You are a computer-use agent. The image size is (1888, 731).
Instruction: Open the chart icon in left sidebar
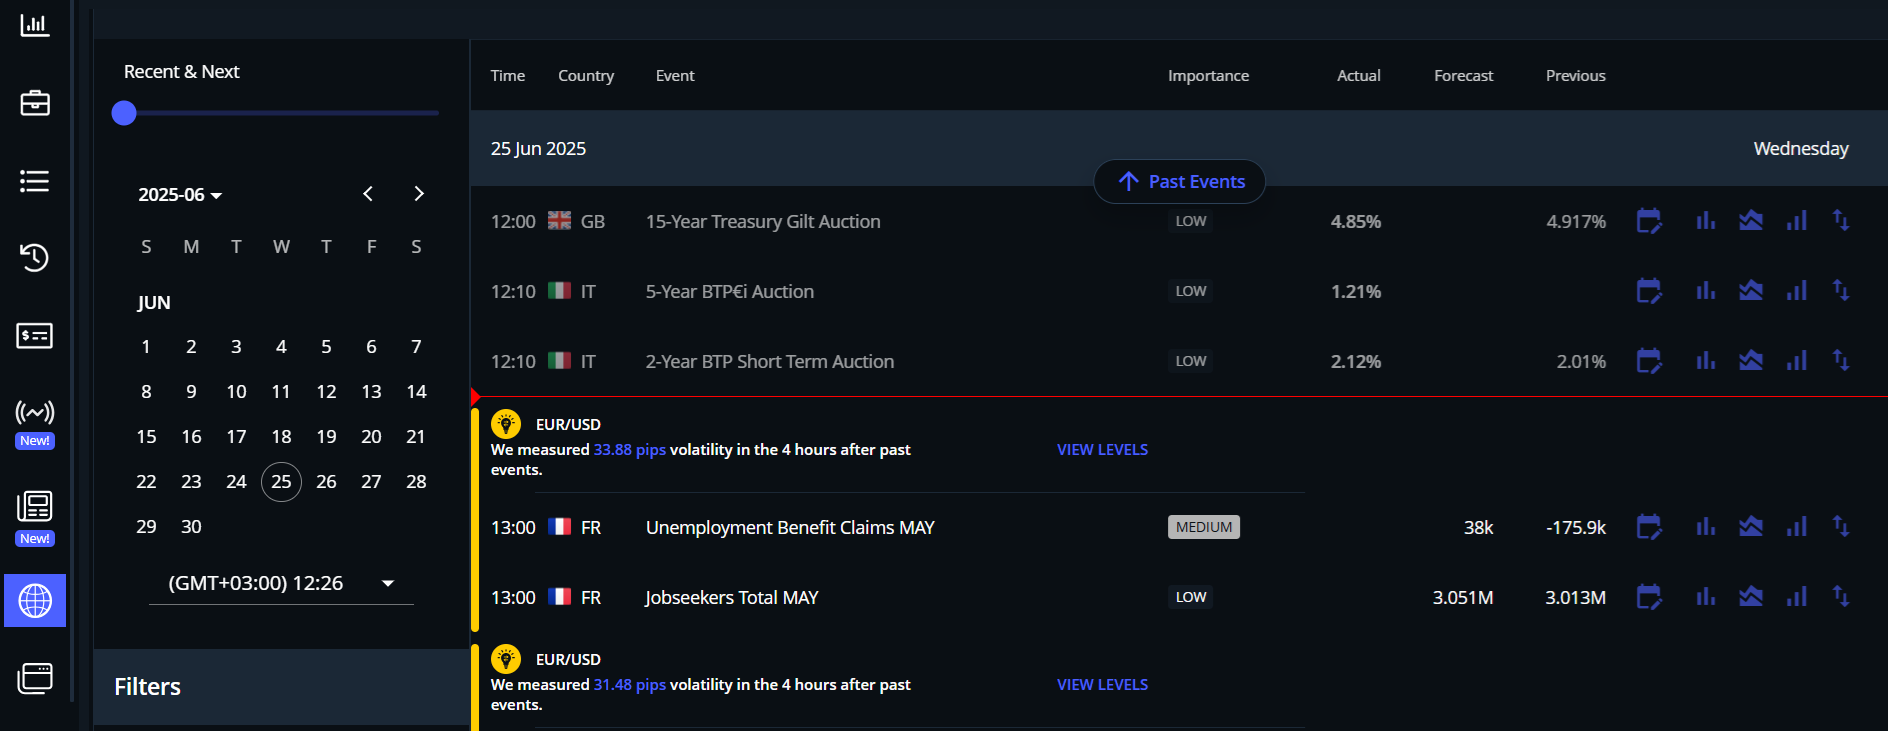(x=35, y=25)
